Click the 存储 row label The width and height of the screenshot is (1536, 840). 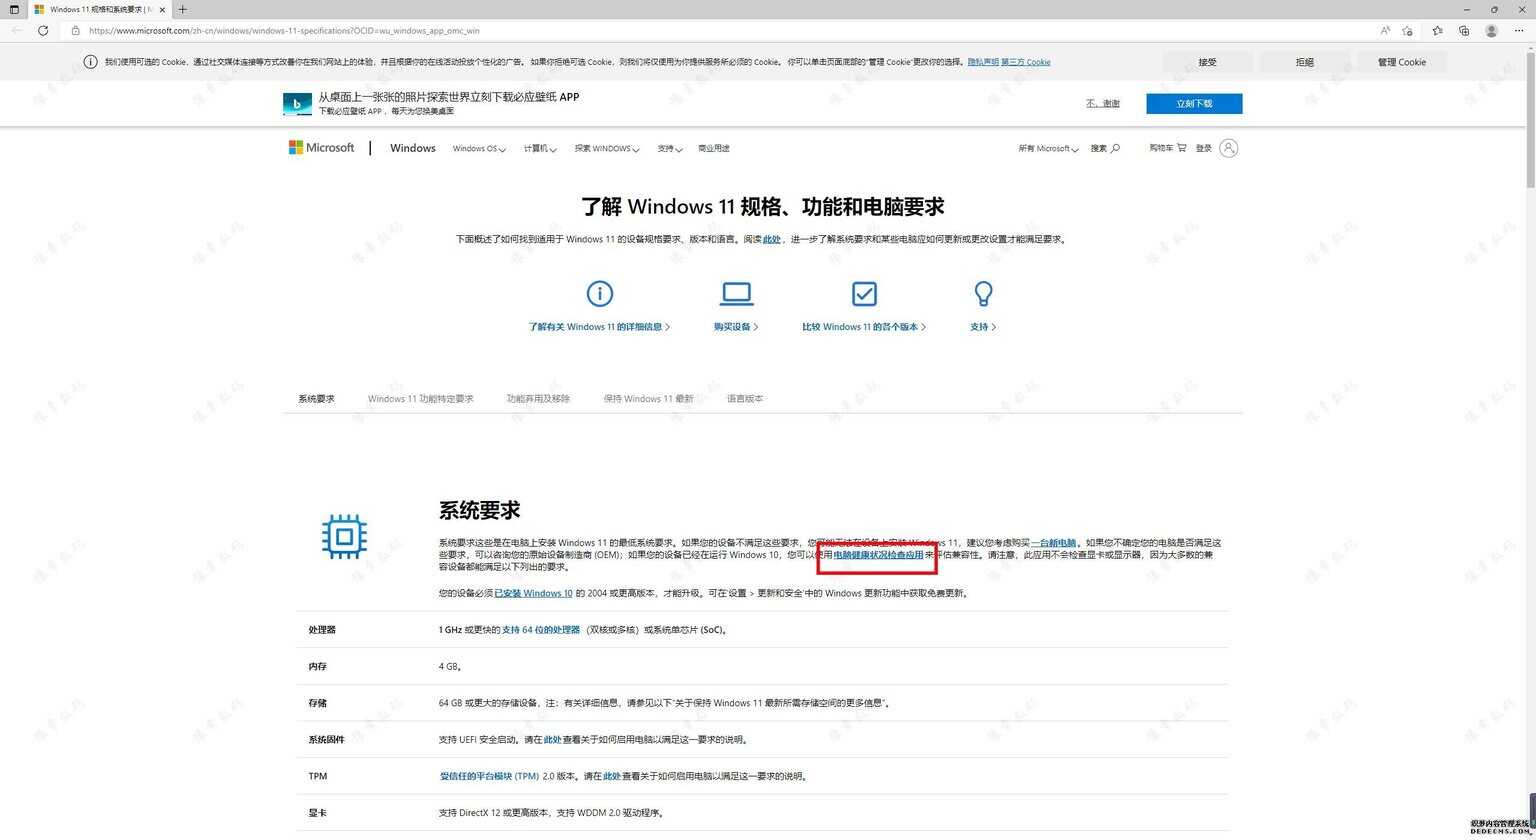pyautogui.click(x=318, y=703)
